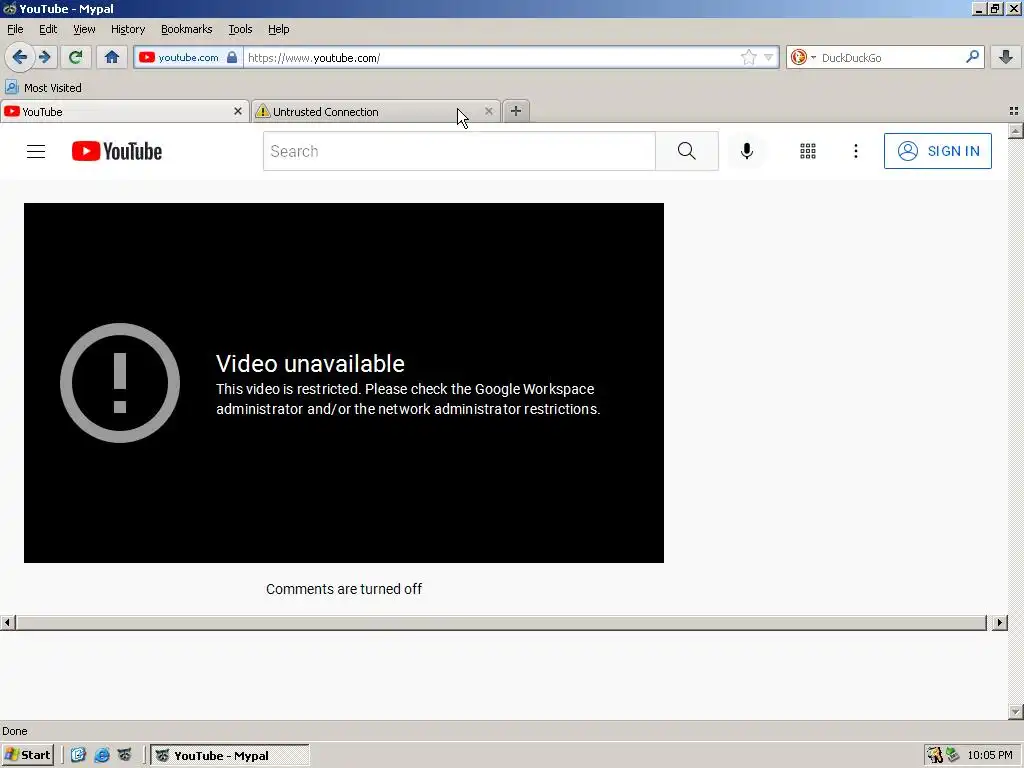Image resolution: width=1024 pixels, height=768 pixels.
Task: Bookmark this page with the star icon
Action: [x=748, y=57]
